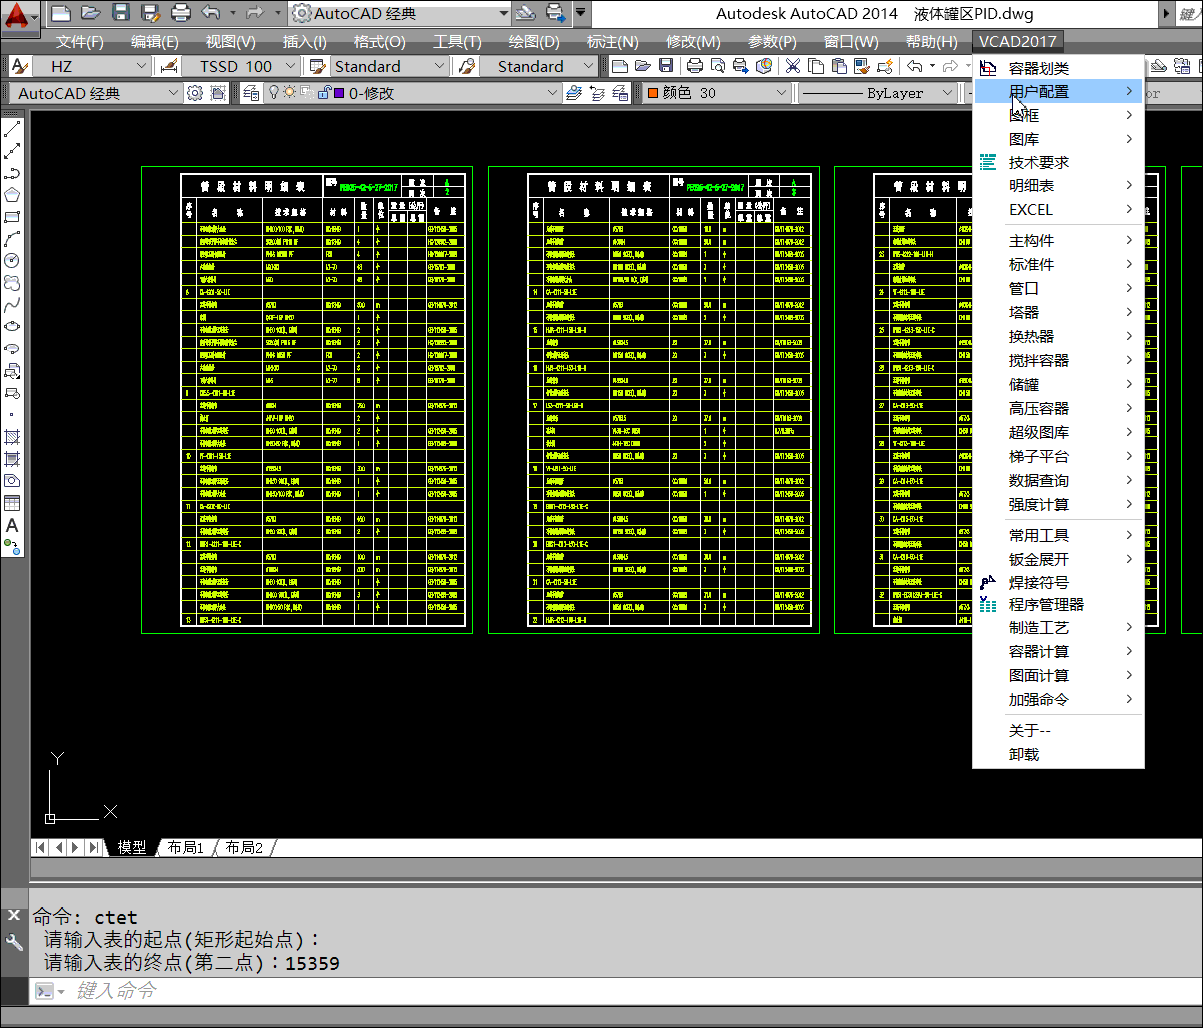Click the Save icon in quick access toolbar
The width and height of the screenshot is (1203, 1028).
pyautogui.click(x=121, y=13)
